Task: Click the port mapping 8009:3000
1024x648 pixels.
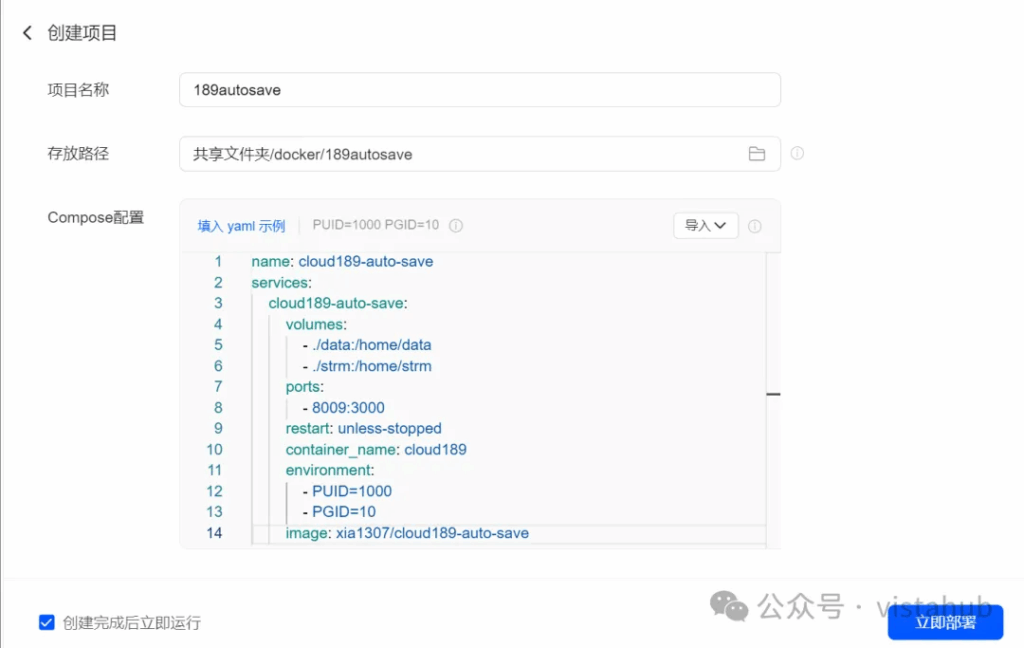Action: click(348, 408)
